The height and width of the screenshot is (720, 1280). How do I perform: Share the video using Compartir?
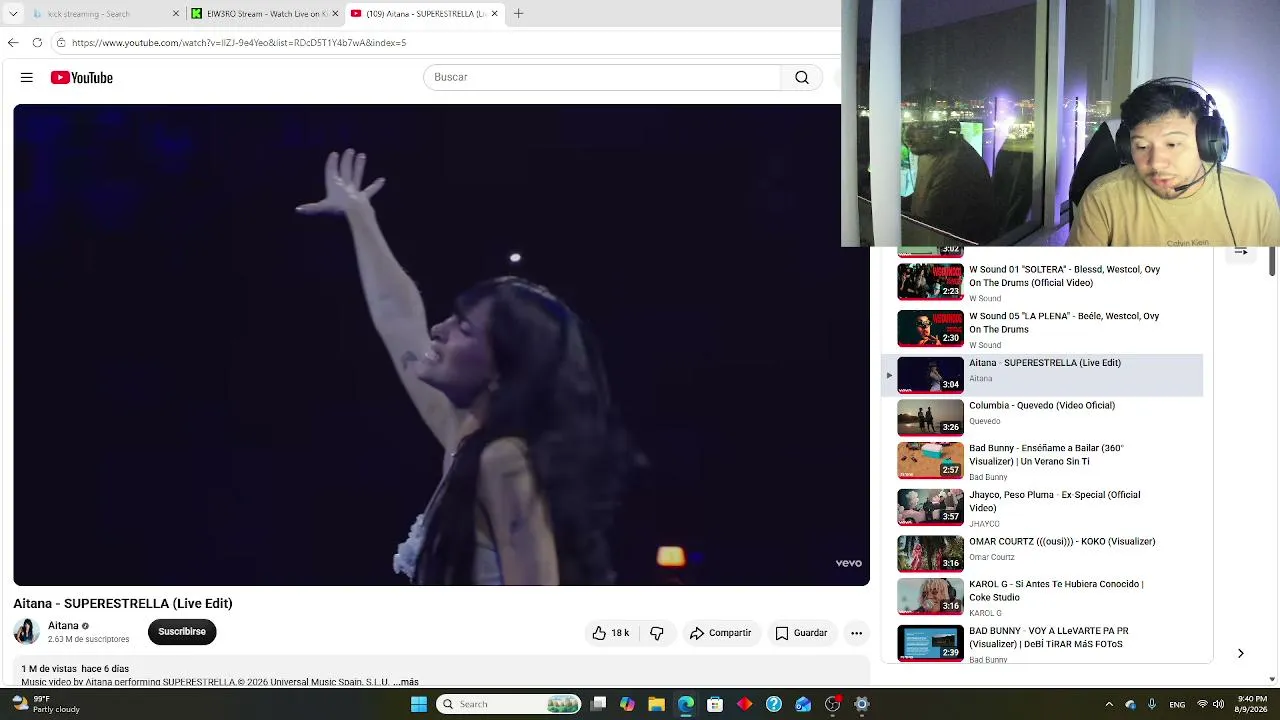[720, 633]
